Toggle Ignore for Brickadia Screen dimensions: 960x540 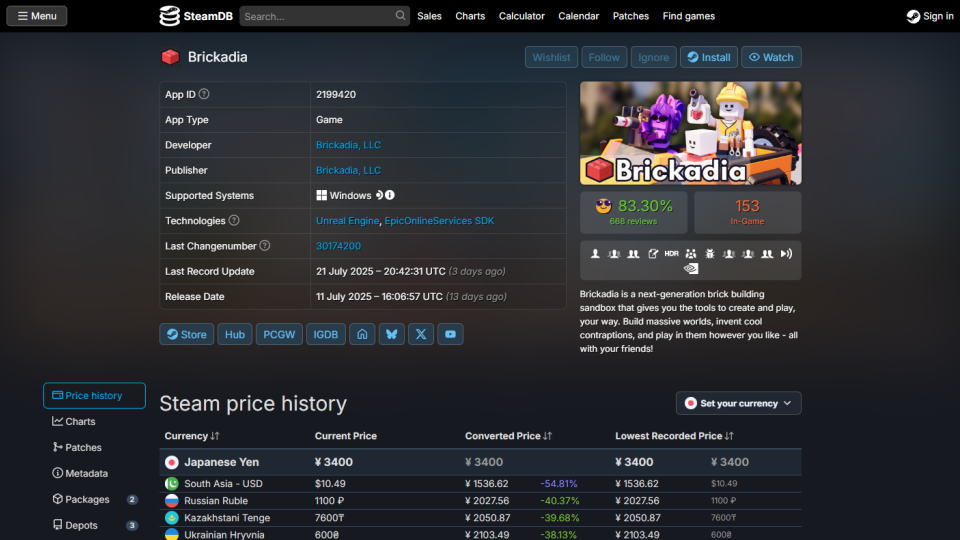click(x=653, y=57)
